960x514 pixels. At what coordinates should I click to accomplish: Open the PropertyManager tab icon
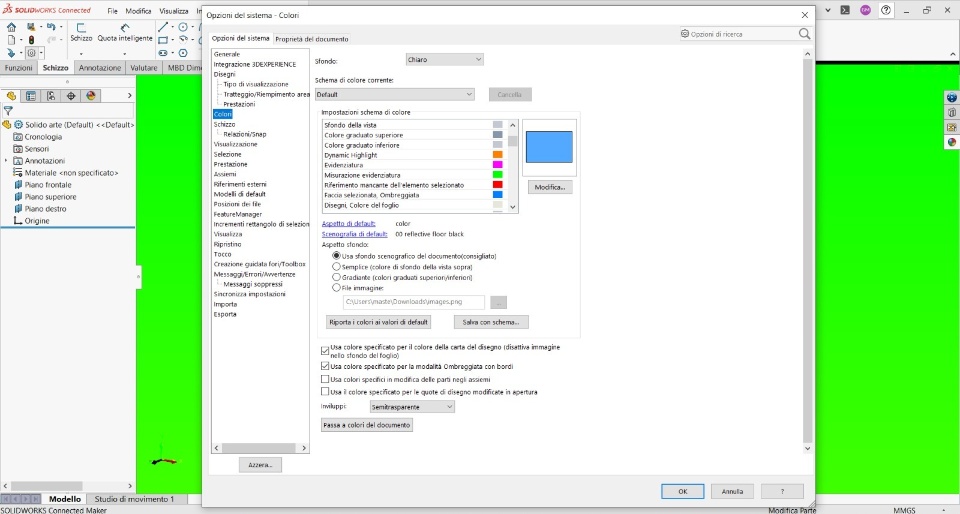click(31, 95)
